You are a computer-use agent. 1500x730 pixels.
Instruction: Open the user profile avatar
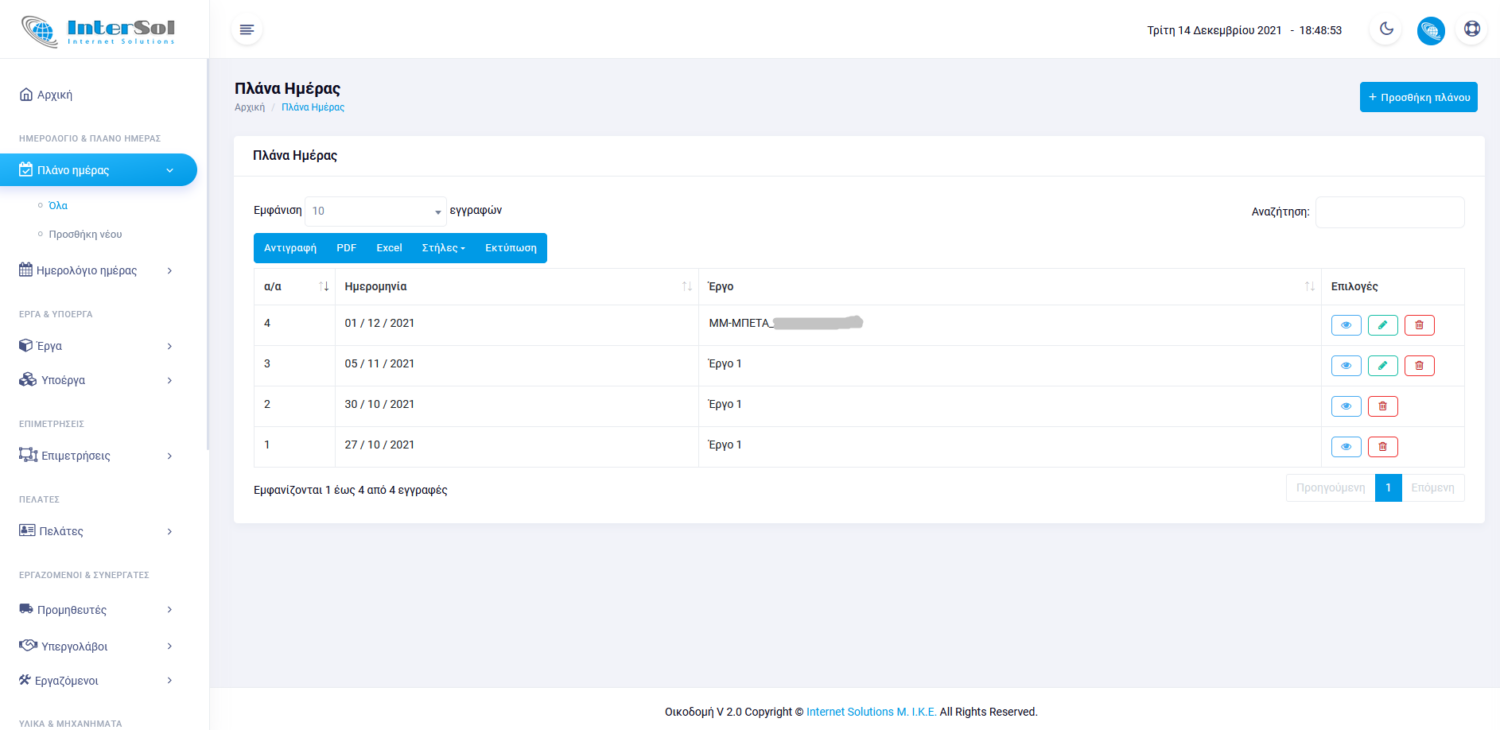coord(1430,30)
